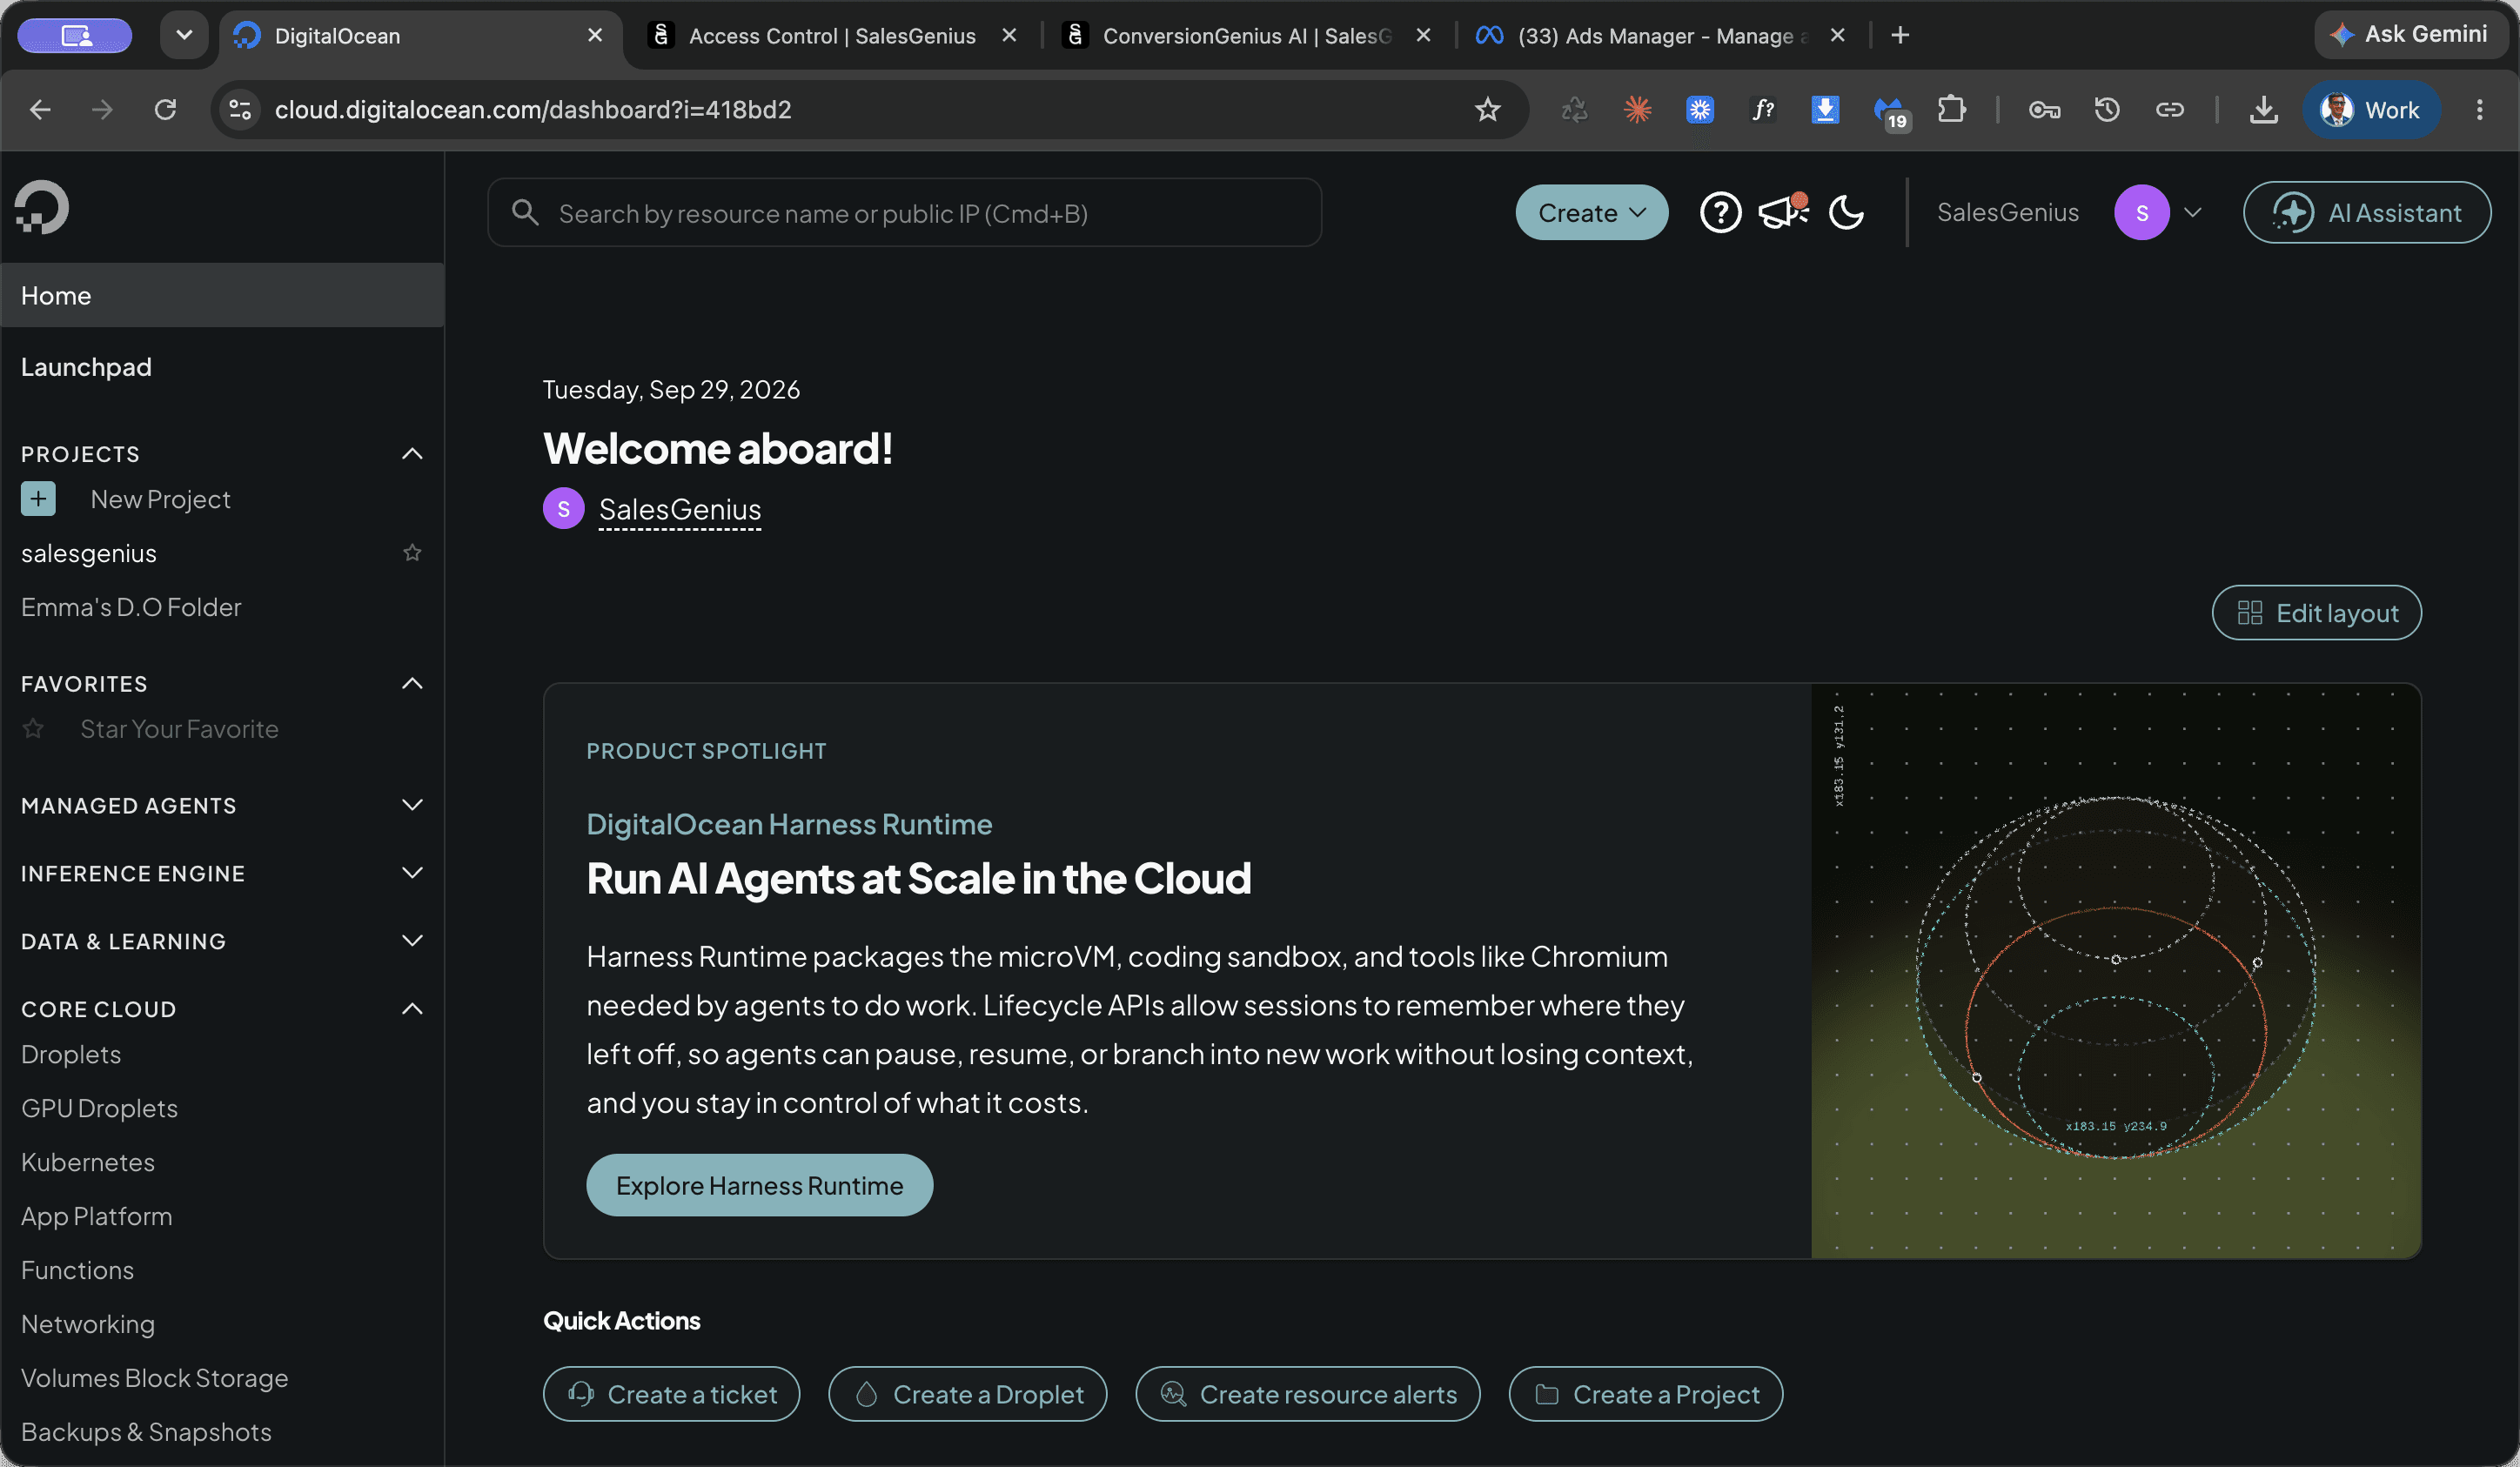The height and width of the screenshot is (1467, 2520).
Task: Open the account dropdown chevron next to avatar
Action: coord(2192,212)
